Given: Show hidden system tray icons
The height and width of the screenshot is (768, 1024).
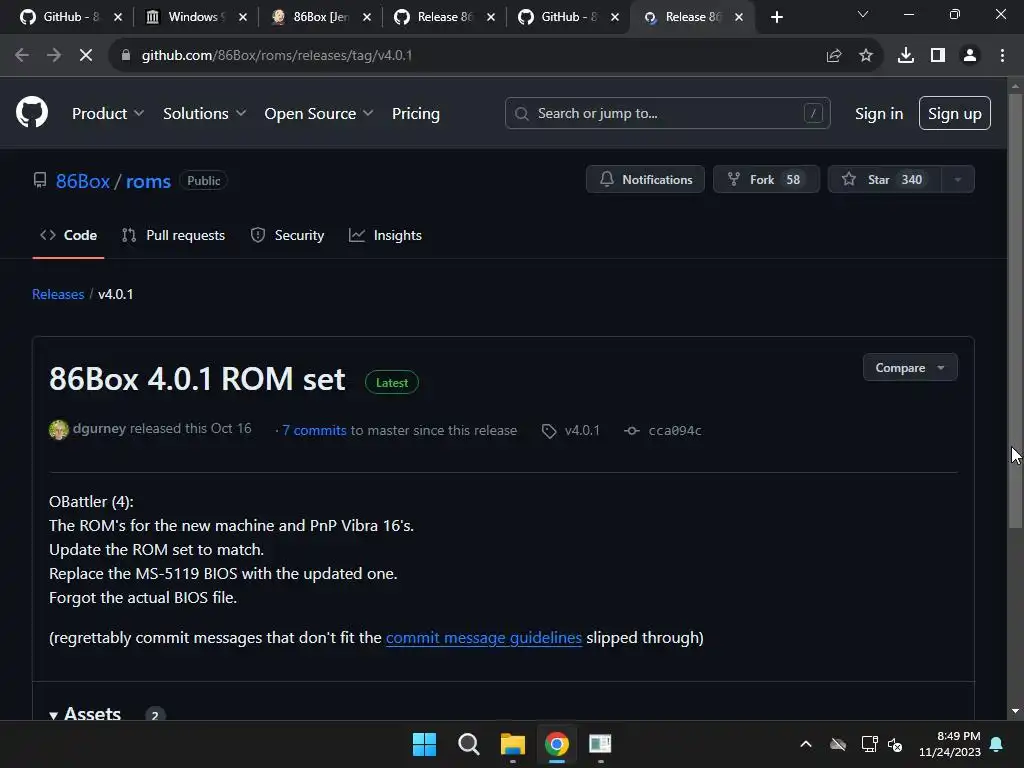Looking at the screenshot, I should (x=806, y=744).
